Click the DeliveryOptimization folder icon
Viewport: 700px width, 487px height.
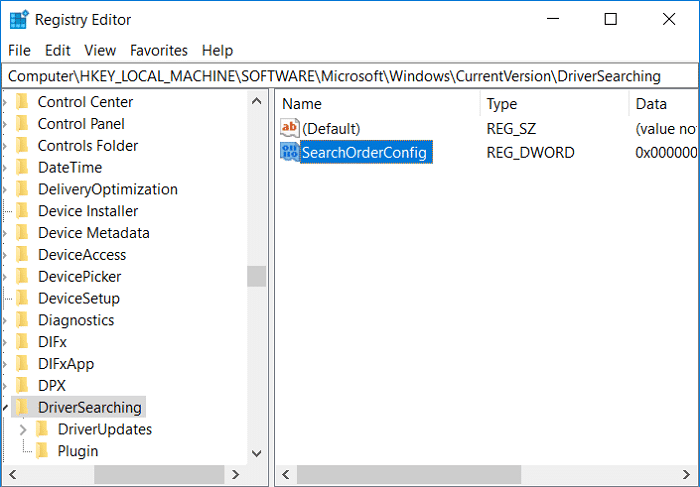coord(22,189)
